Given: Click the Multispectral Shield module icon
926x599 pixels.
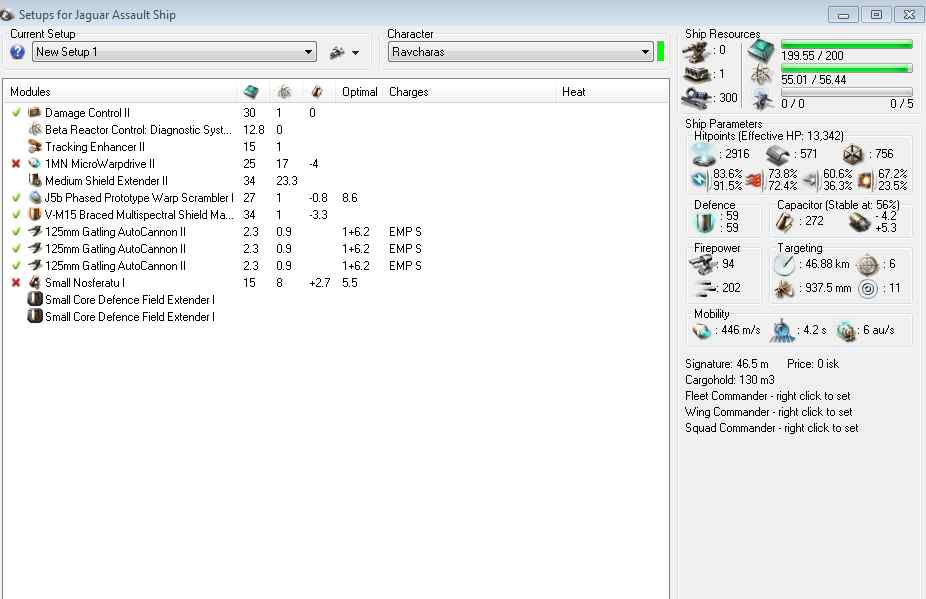Looking at the screenshot, I should click(35, 214).
